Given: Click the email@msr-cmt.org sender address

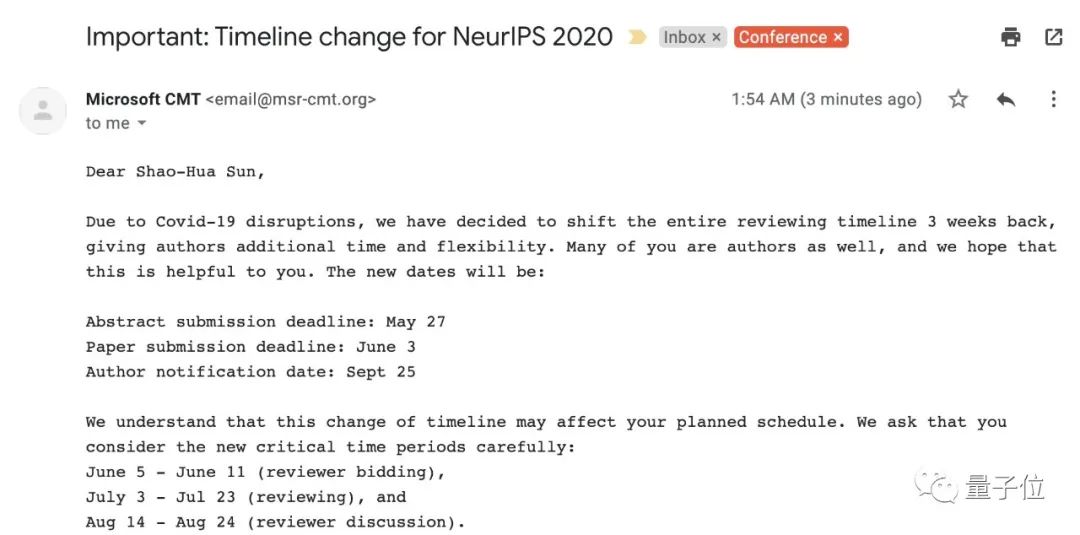Looking at the screenshot, I should 291,99.
